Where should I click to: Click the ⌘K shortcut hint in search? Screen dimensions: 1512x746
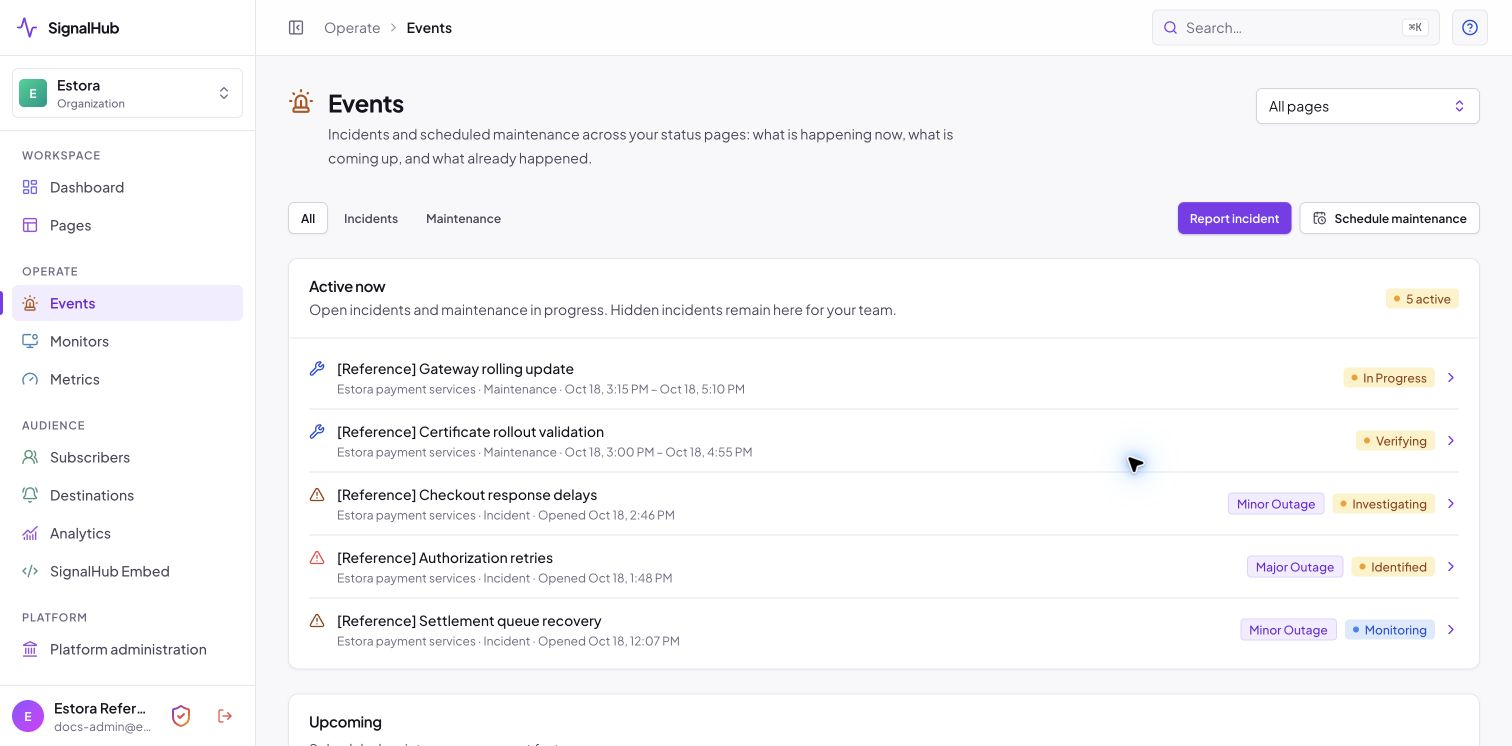(x=1415, y=28)
